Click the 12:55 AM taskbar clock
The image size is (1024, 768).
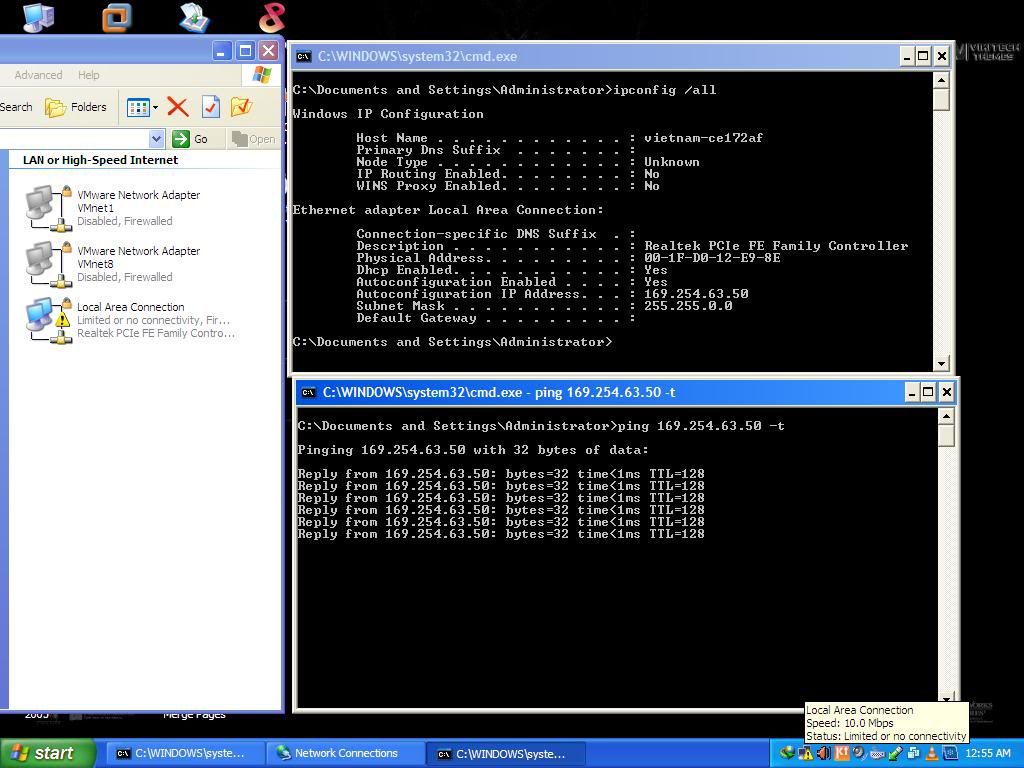pyautogui.click(x=987, y=753)
